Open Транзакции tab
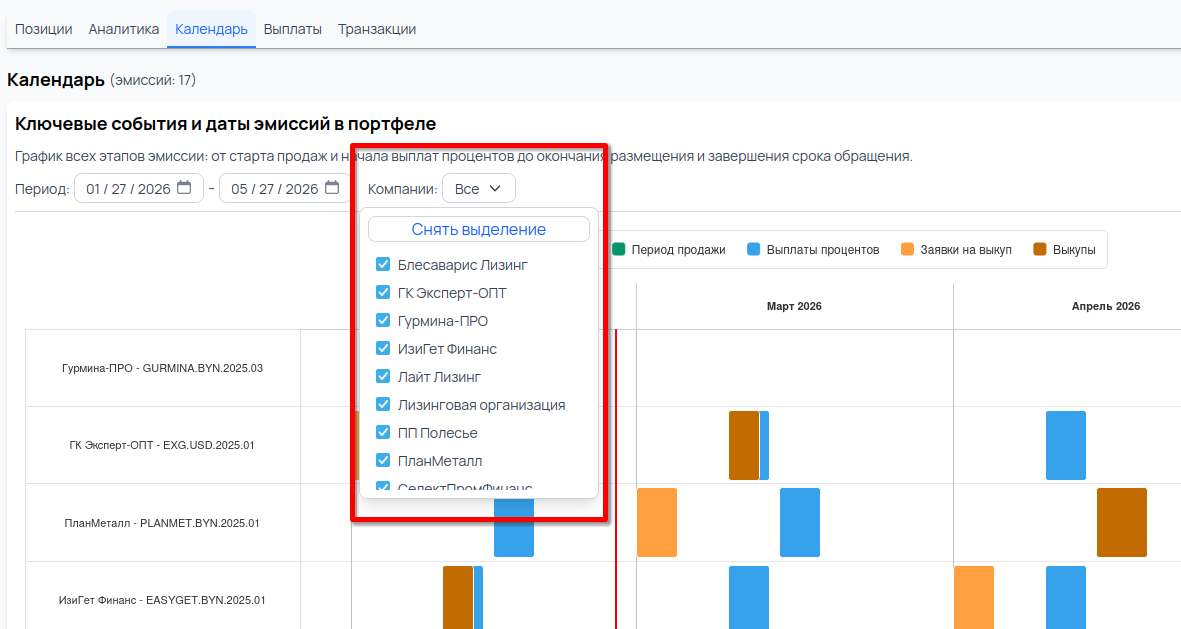Viewport: 1181px width, 629px height. pyautogui.click(x=377, y=29)
